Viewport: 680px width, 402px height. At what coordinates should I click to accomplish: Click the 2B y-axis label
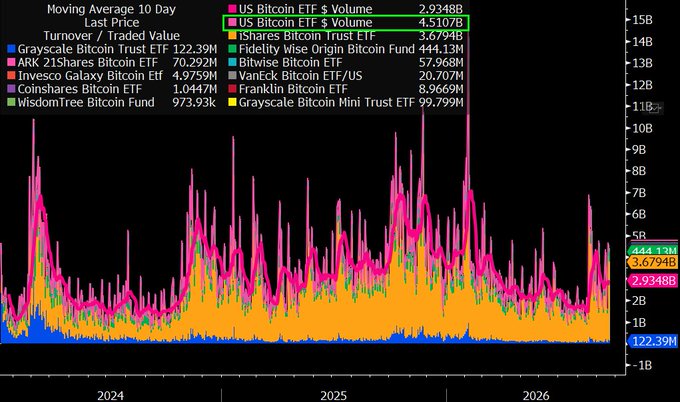(x=639, y=301)
